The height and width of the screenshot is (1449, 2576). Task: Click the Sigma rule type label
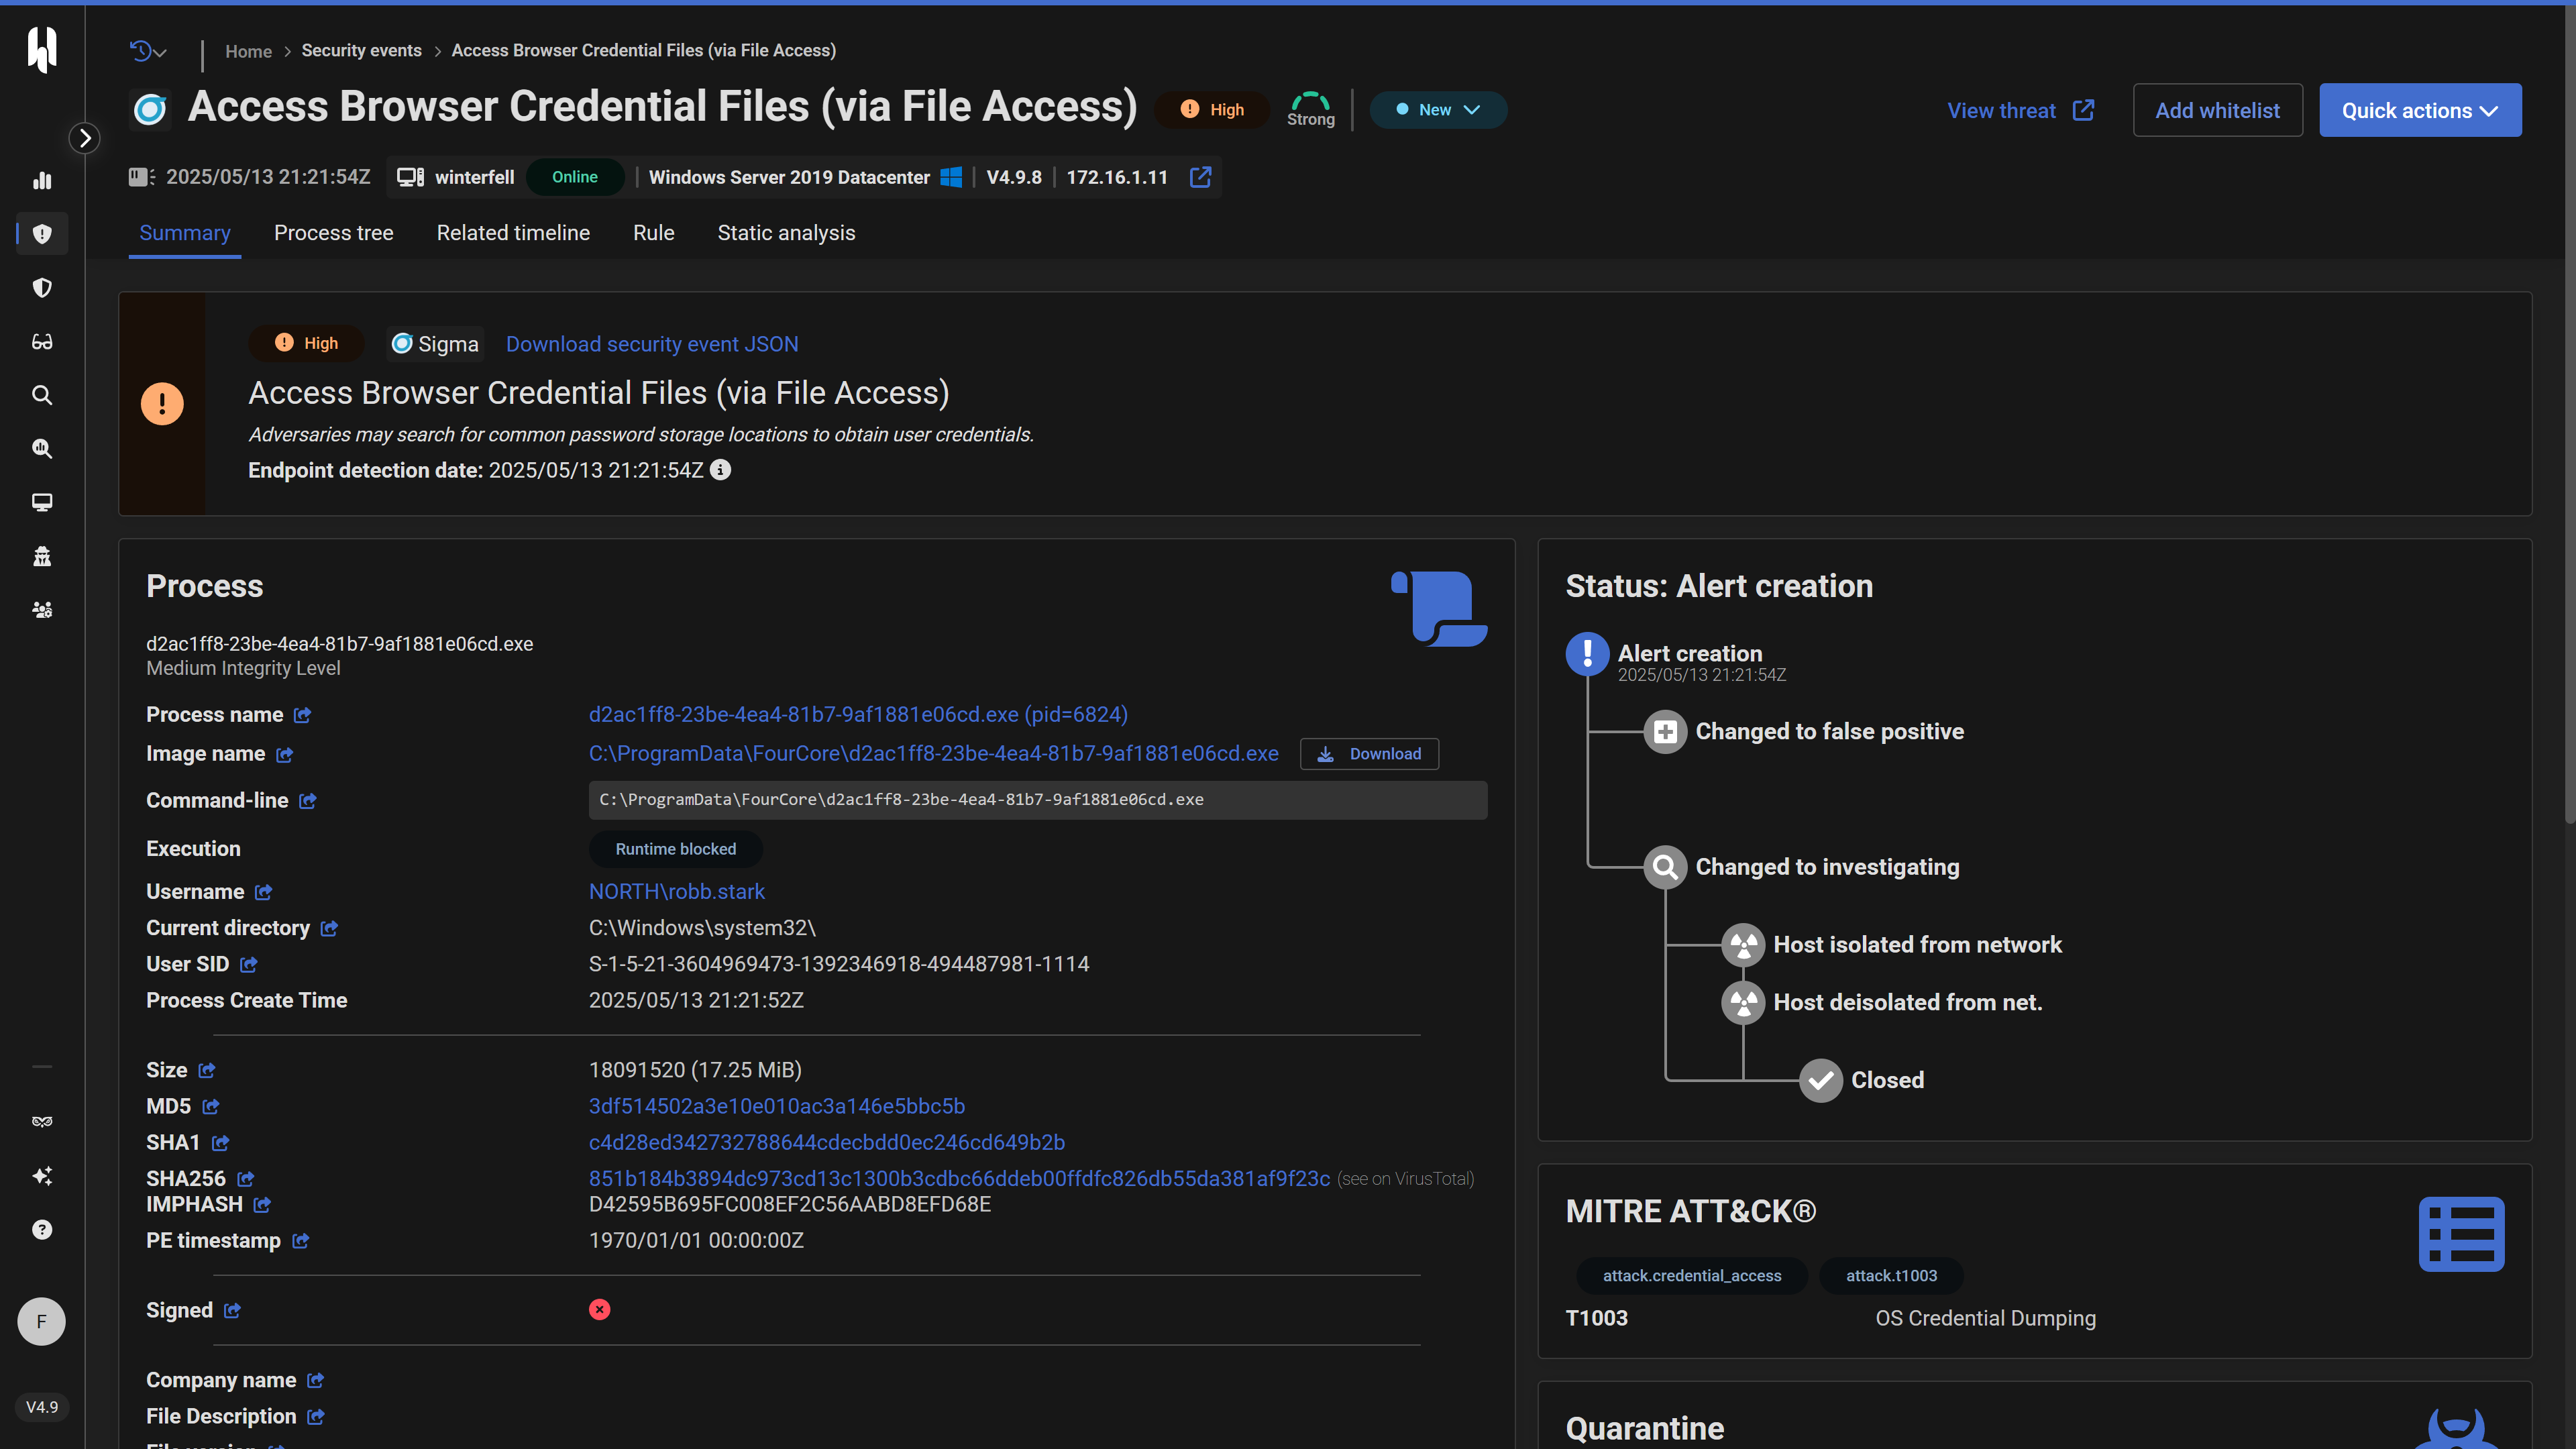435,344
